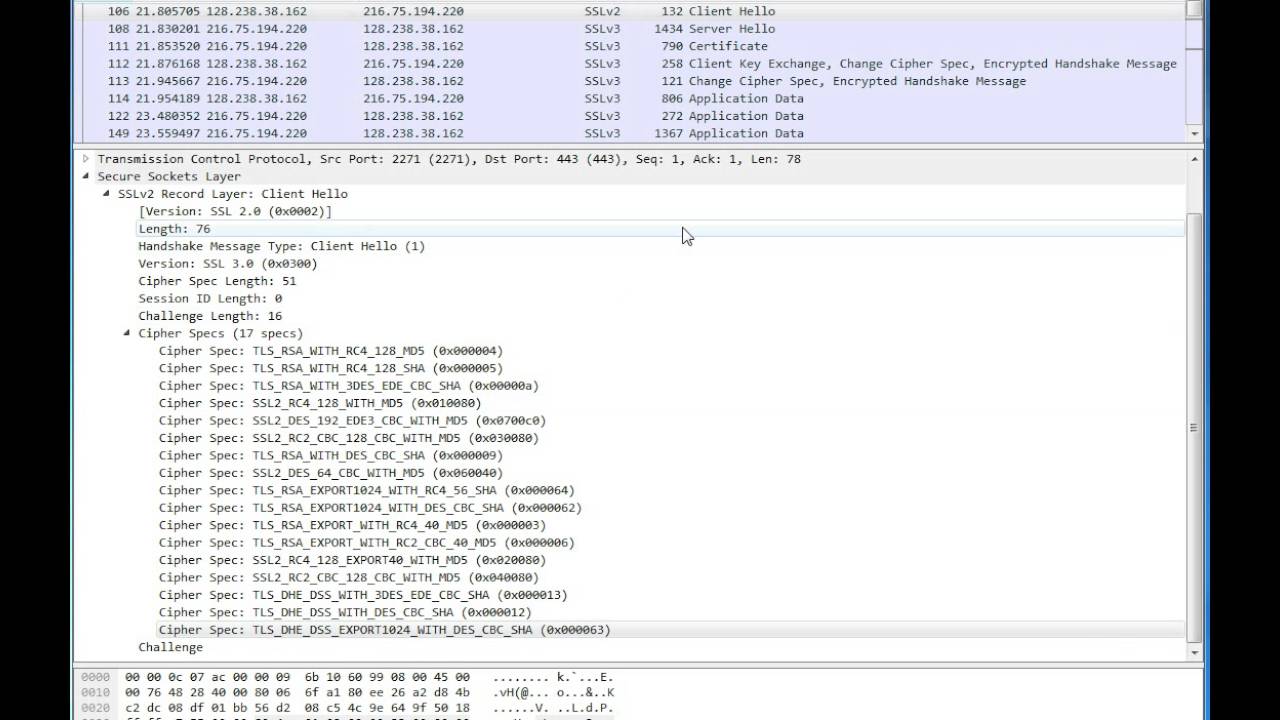Select packet 106 Client Hello row
This screenshot has height=720, width=1280.
tap(630, 11)
